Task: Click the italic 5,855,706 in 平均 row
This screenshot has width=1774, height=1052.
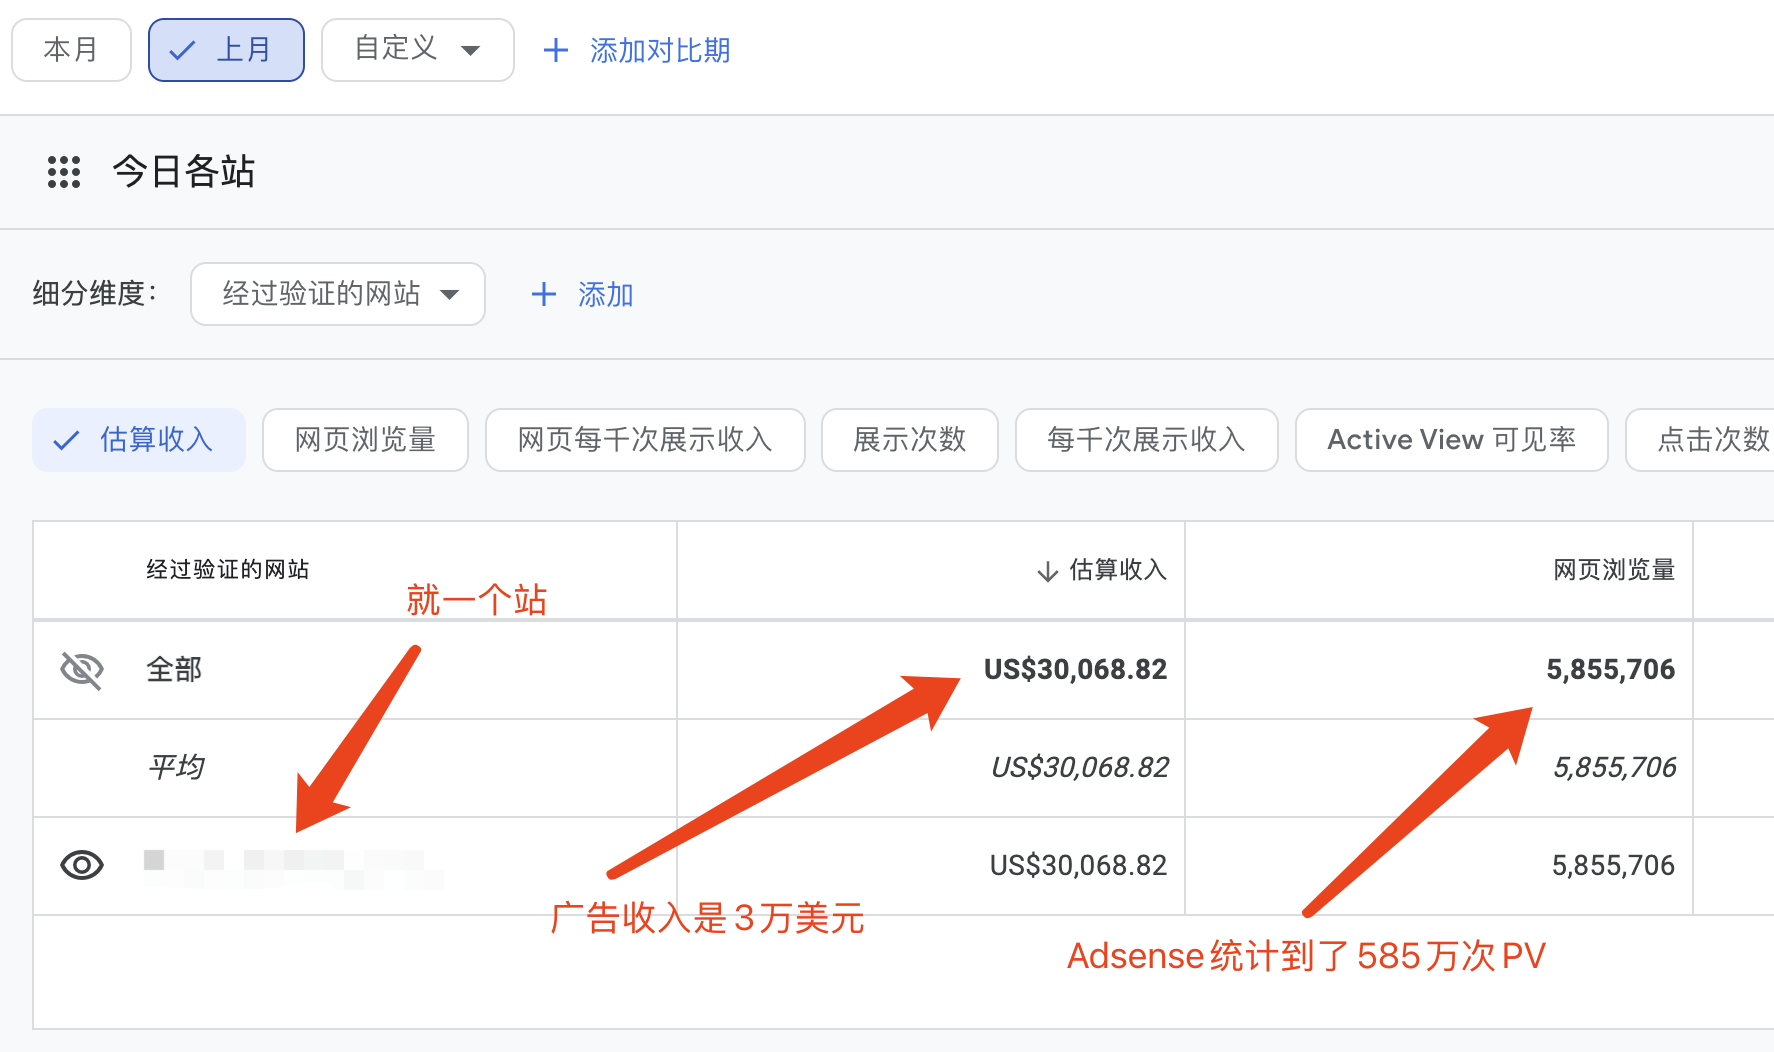Action: coord(1614,768)
